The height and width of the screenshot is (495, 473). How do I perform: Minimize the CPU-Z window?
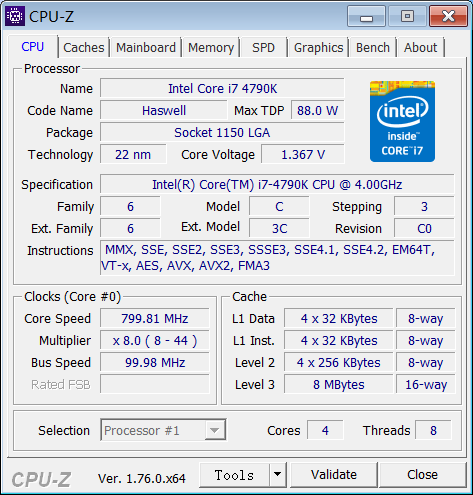(366, 16)
